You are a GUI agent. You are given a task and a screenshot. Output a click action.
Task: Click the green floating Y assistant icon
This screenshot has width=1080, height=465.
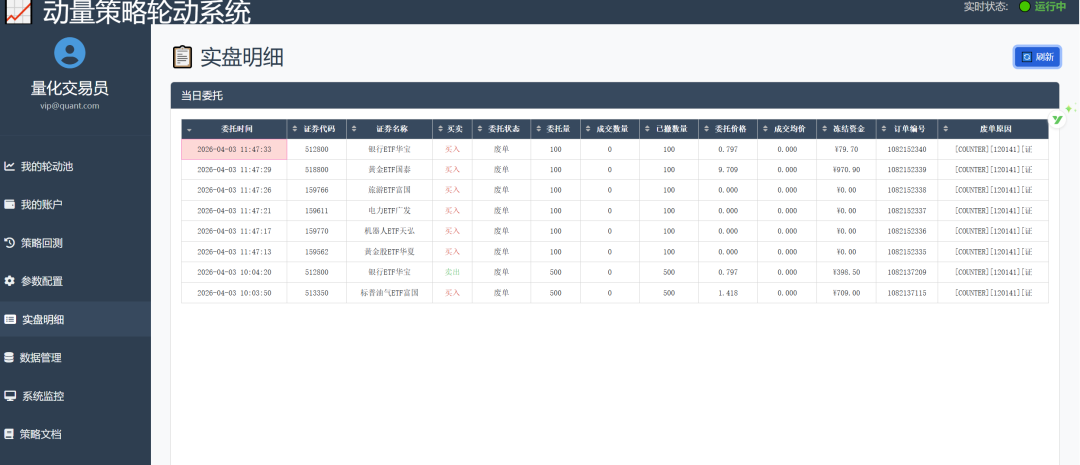click(1058, 119)
